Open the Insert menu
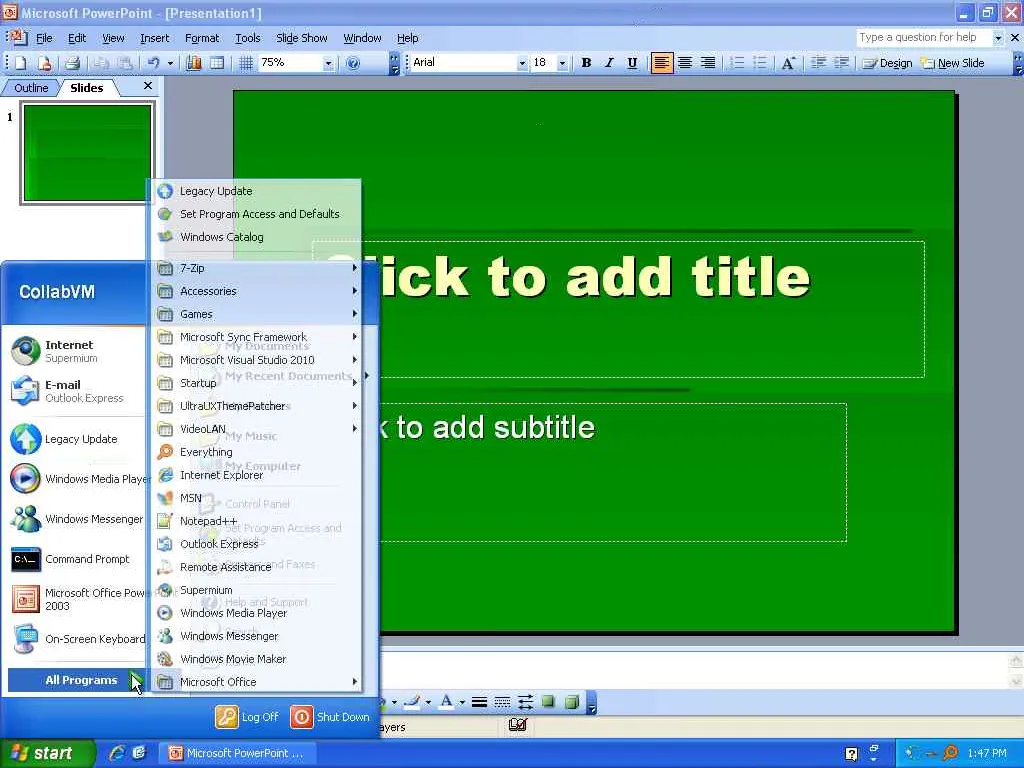The height and width of the screenshot is (768, 1024). click(155, 38)
